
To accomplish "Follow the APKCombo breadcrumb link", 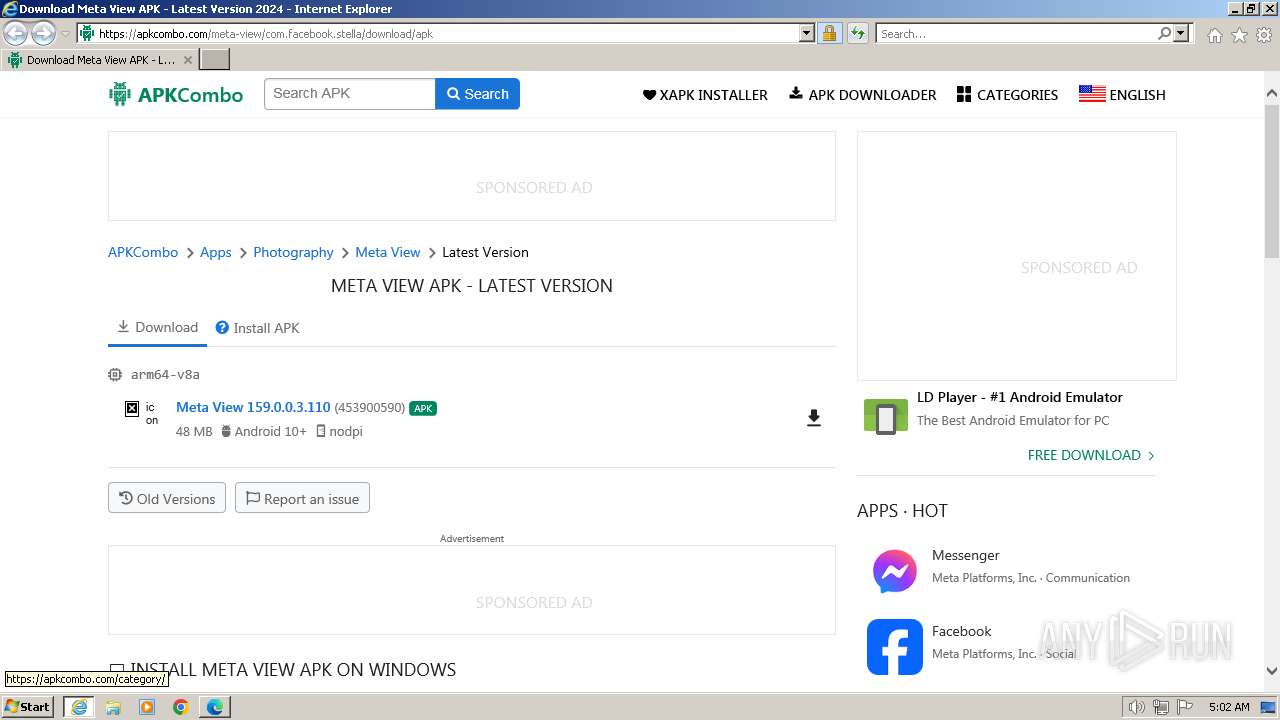I will (143, 252).
